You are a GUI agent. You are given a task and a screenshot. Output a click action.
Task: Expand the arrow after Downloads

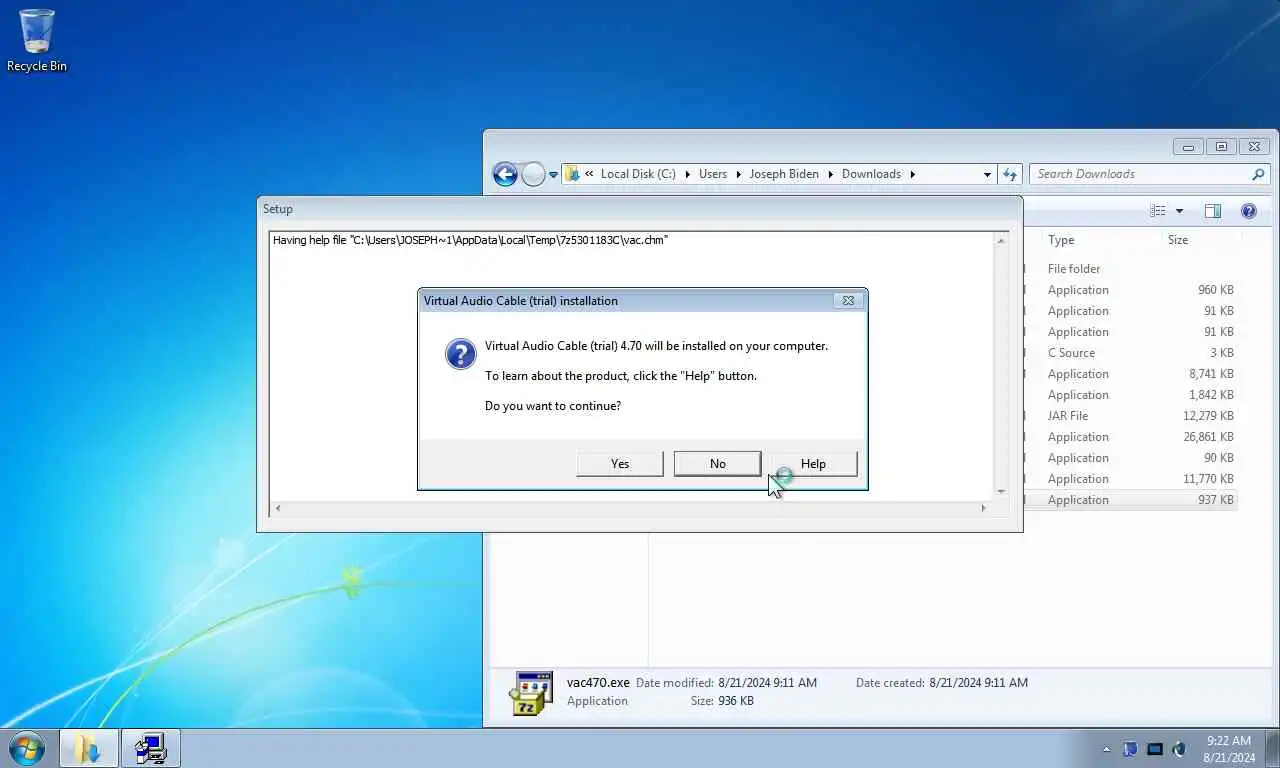pos(912,174)
